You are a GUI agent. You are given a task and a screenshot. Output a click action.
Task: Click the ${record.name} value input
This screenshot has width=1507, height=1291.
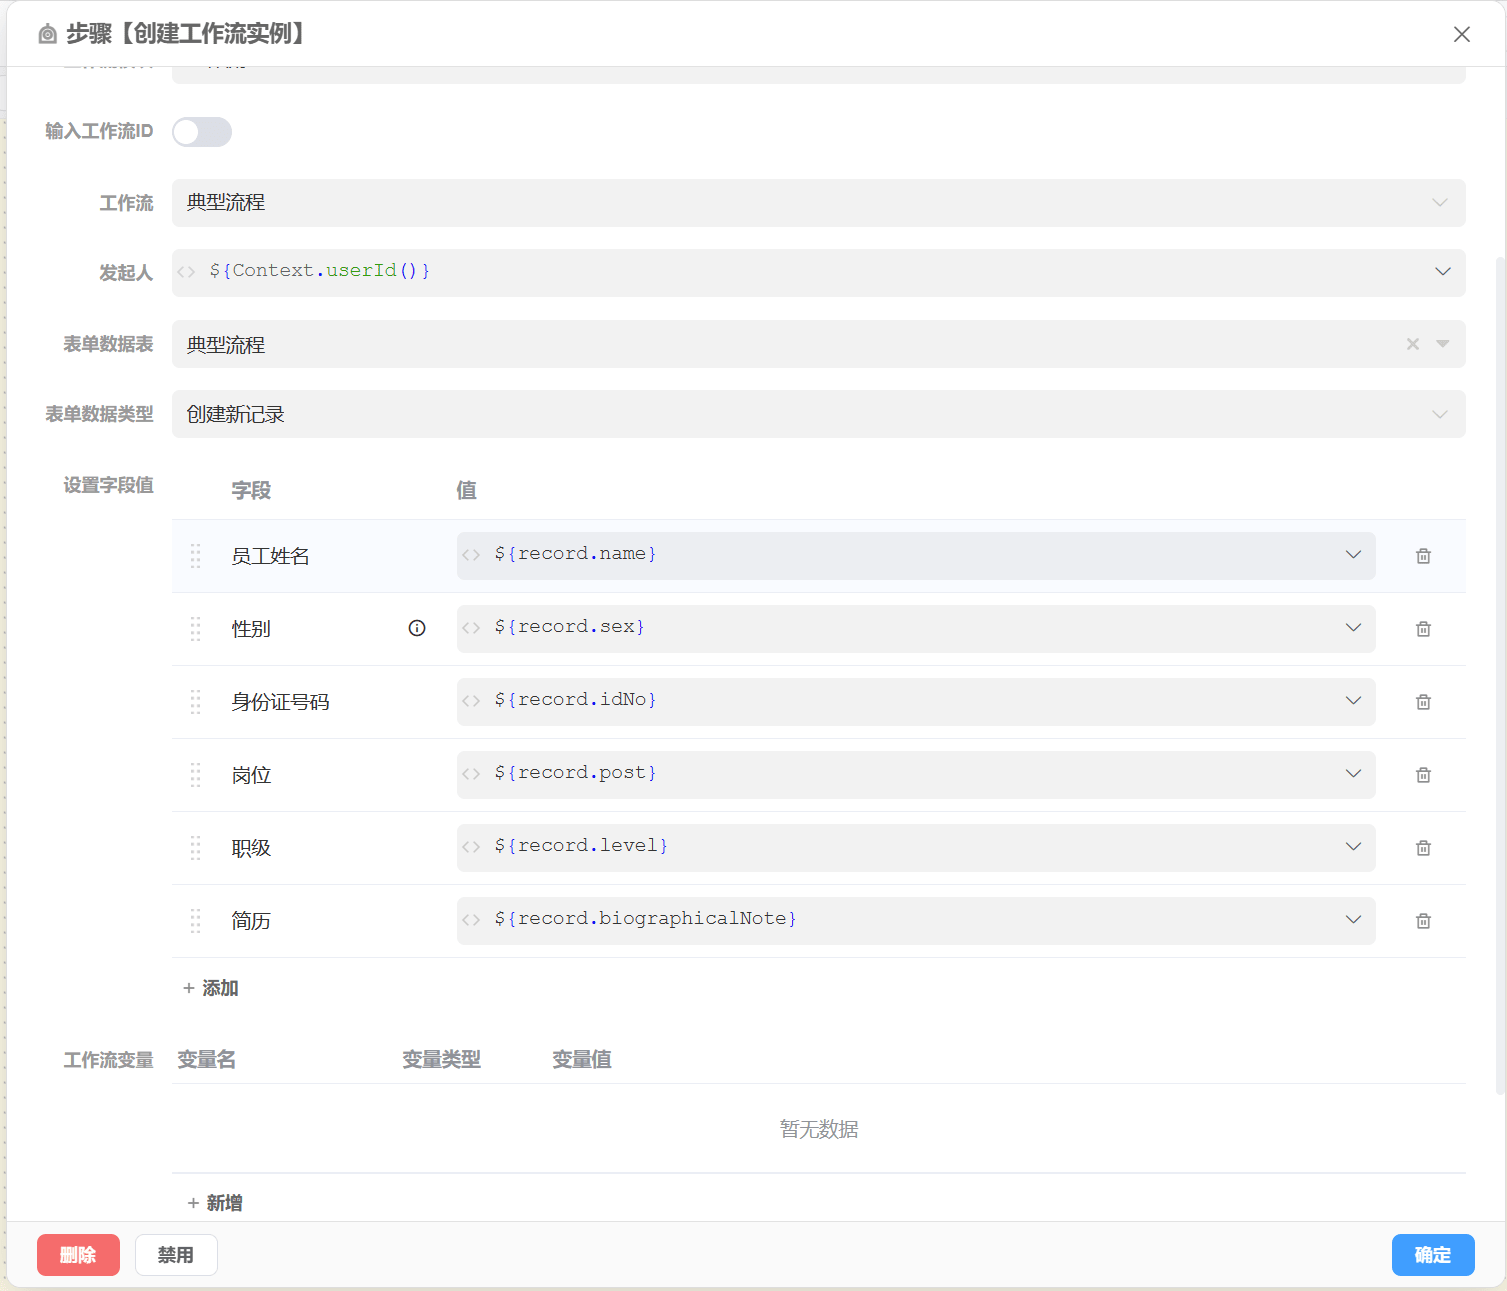900,555
